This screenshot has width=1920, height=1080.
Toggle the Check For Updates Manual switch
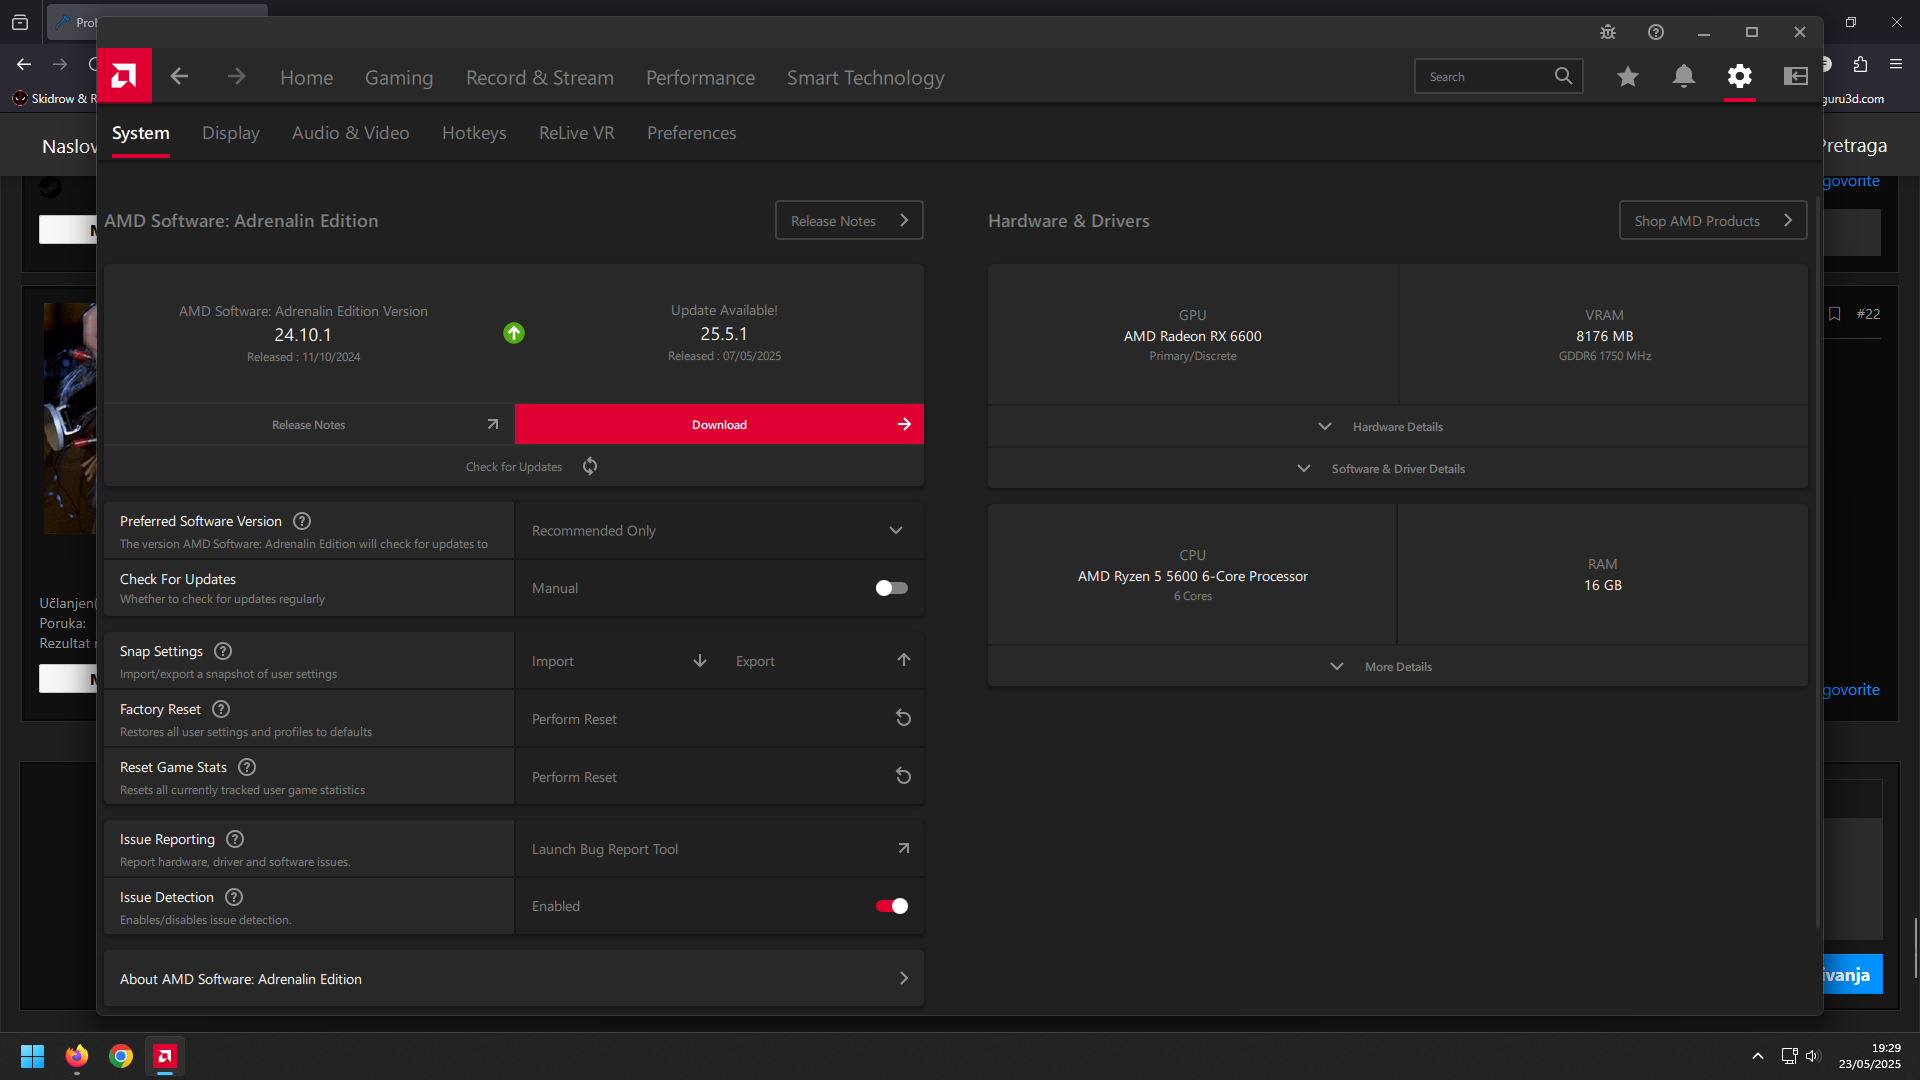tap(891, 588)
